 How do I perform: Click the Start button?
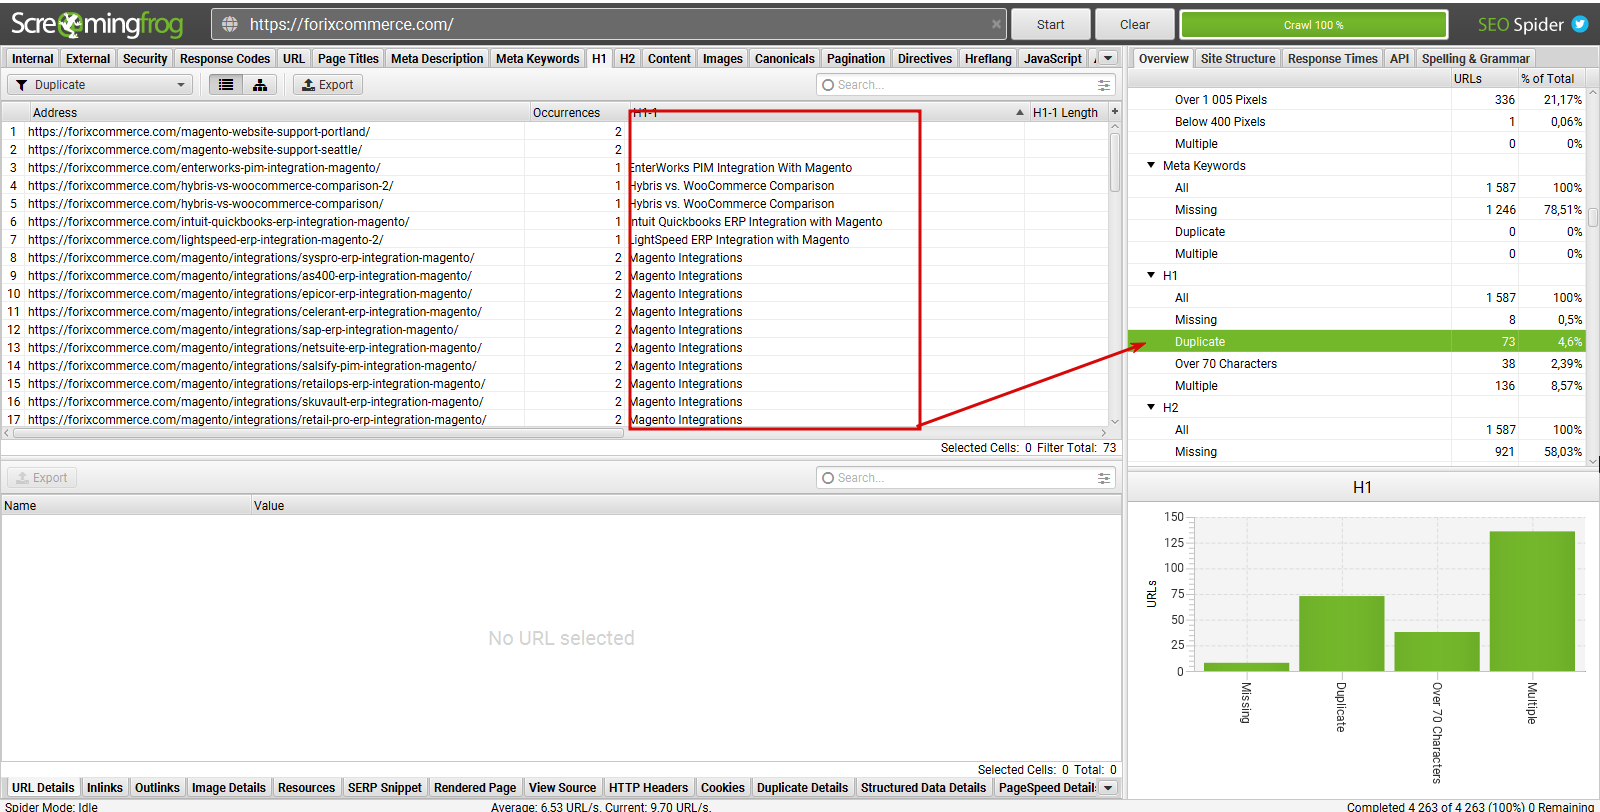pyautogui.click(x=1050, y=24)
